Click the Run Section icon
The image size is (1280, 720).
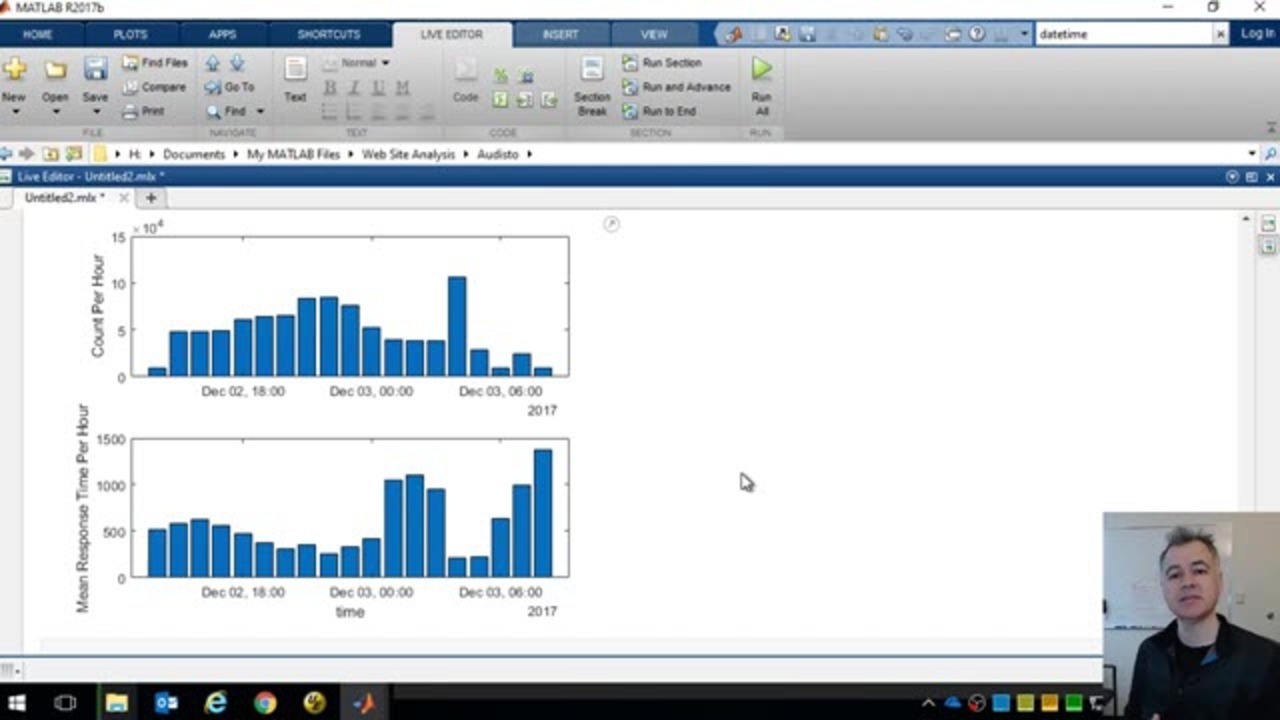pos(630,63)
